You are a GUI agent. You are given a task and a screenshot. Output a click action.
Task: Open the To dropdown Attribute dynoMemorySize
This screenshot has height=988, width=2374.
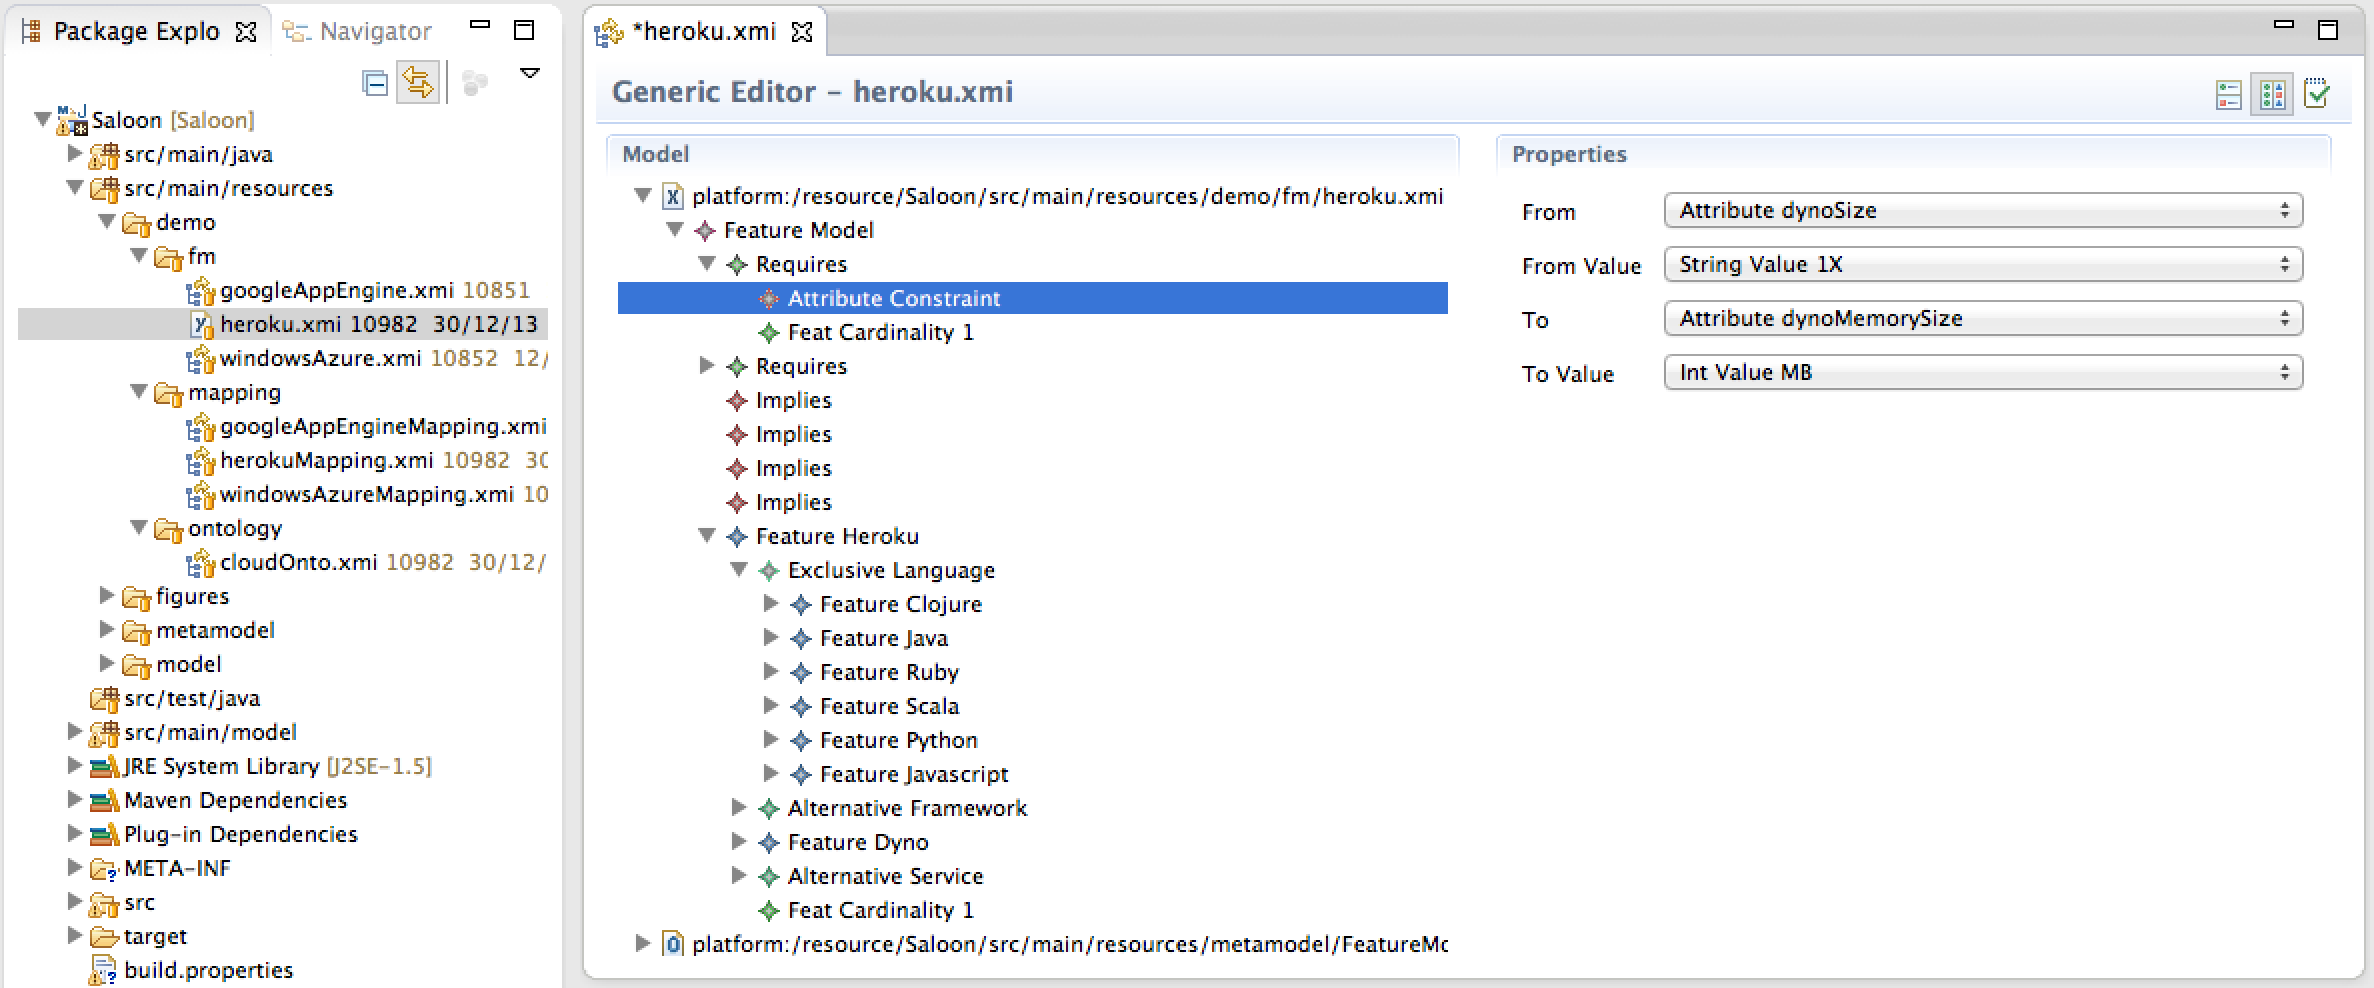click(1983, 318)
